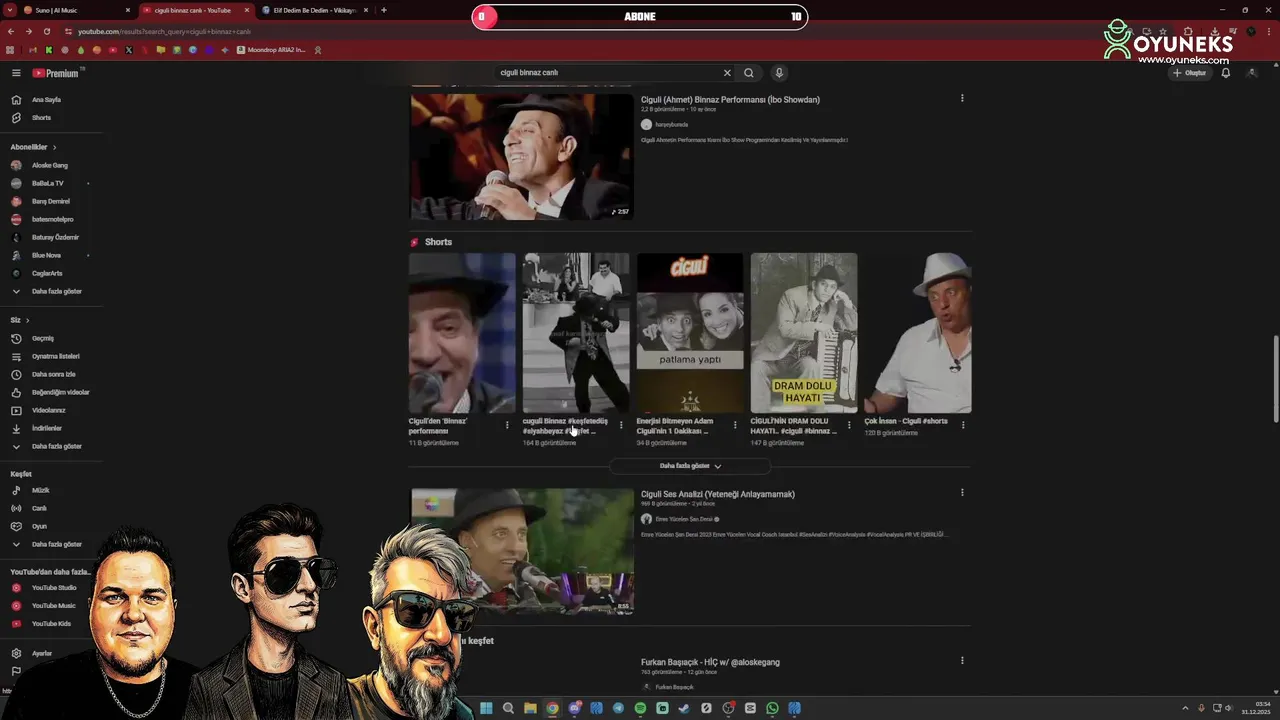
Task: Open options for Çok İnsan - Ciguli short
Action: (963, 425)
